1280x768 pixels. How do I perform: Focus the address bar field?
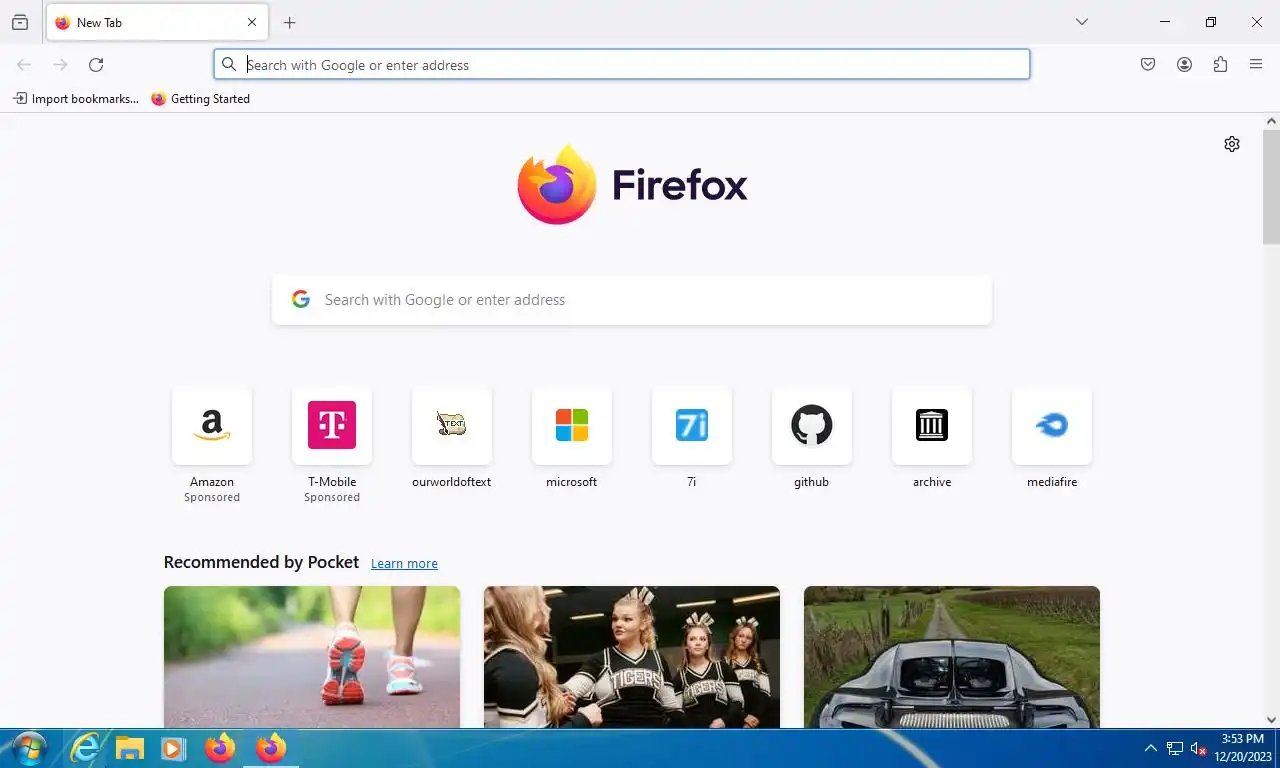622,65
